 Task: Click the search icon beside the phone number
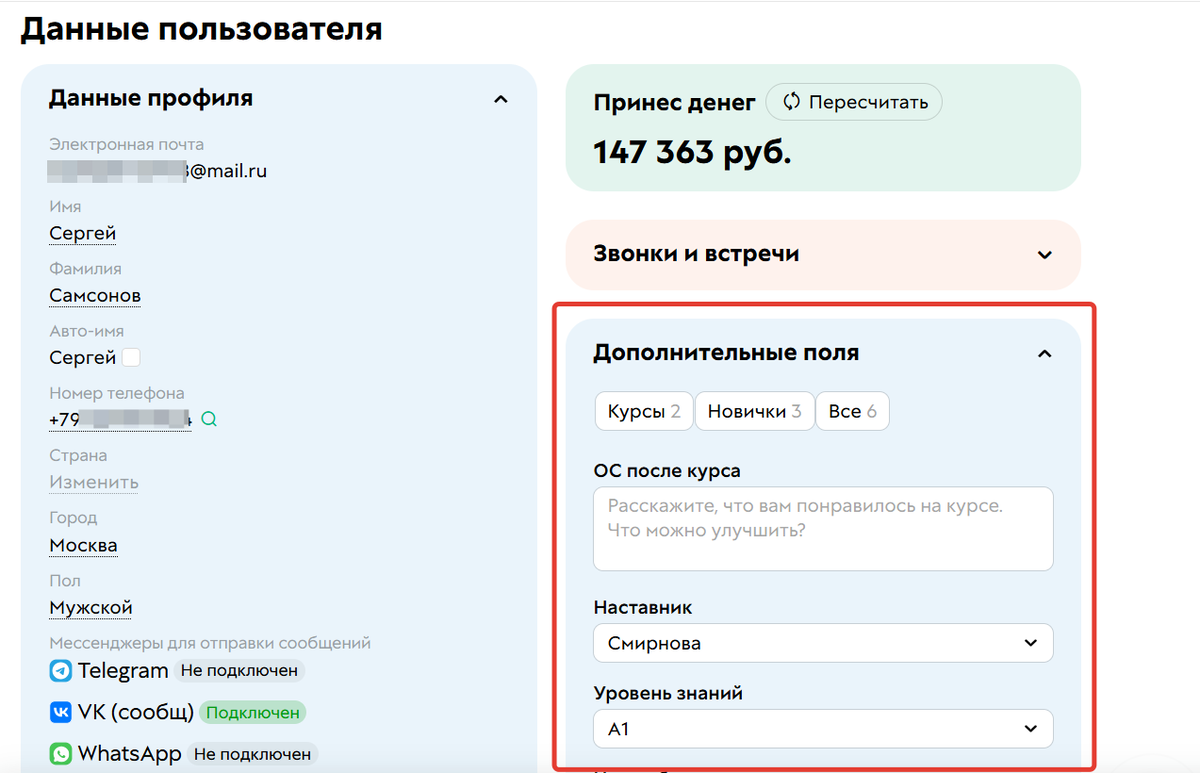tap(208, 419)
